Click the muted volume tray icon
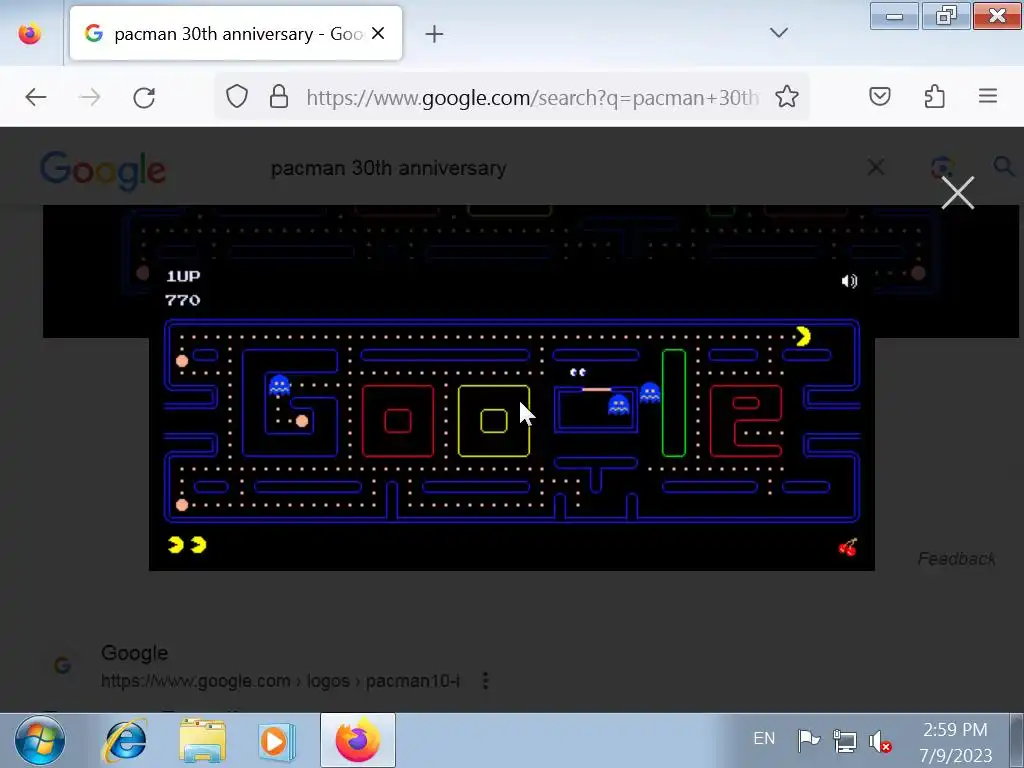 coord(880,742)
